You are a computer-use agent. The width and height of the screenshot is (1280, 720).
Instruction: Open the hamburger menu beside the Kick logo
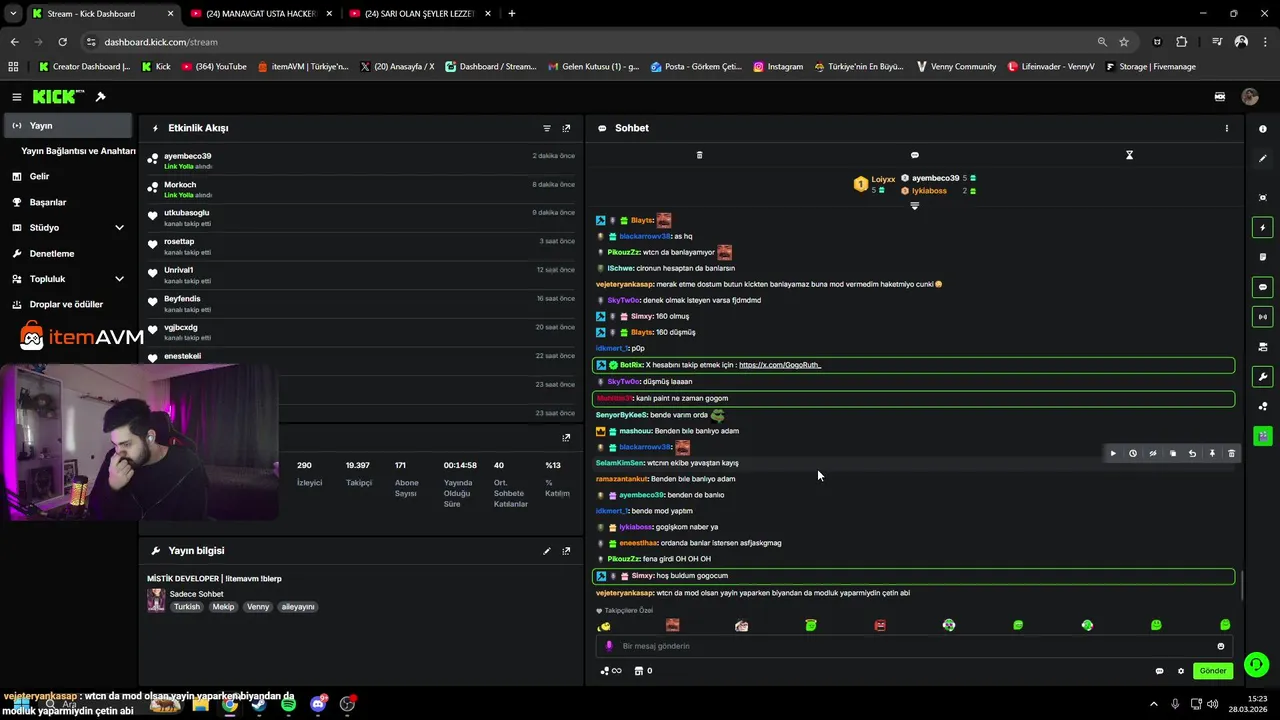(x=17, y=97)
